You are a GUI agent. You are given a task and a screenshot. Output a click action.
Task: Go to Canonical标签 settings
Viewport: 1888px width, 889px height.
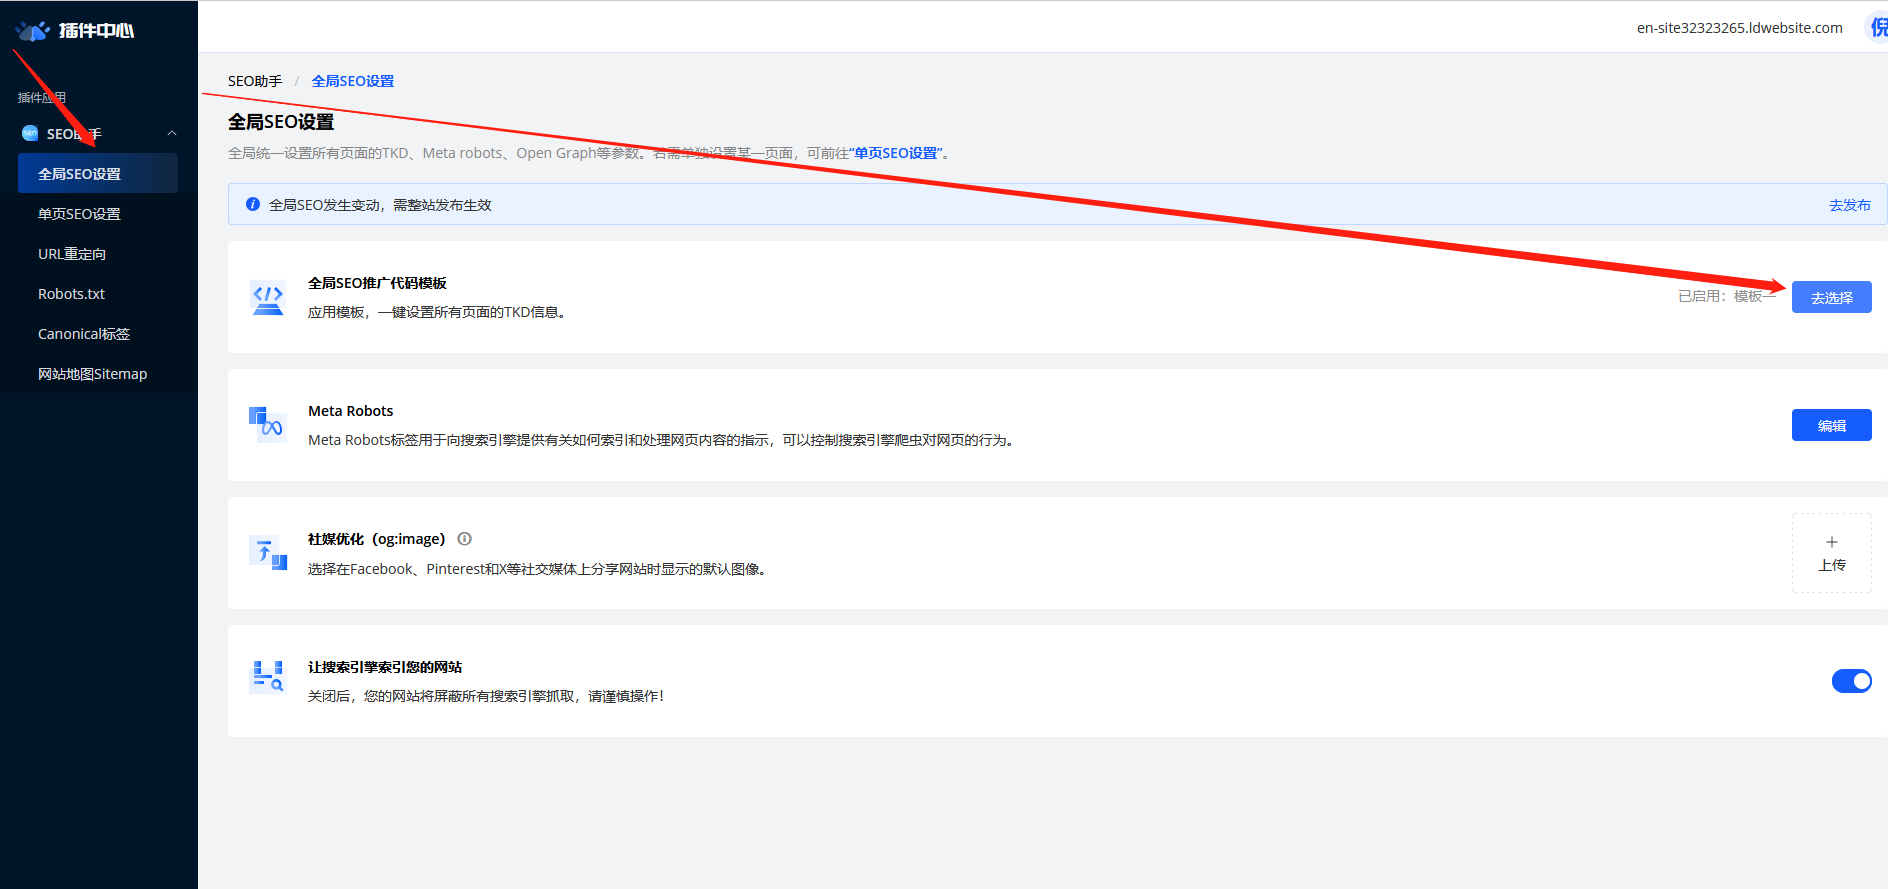point(84,334)
